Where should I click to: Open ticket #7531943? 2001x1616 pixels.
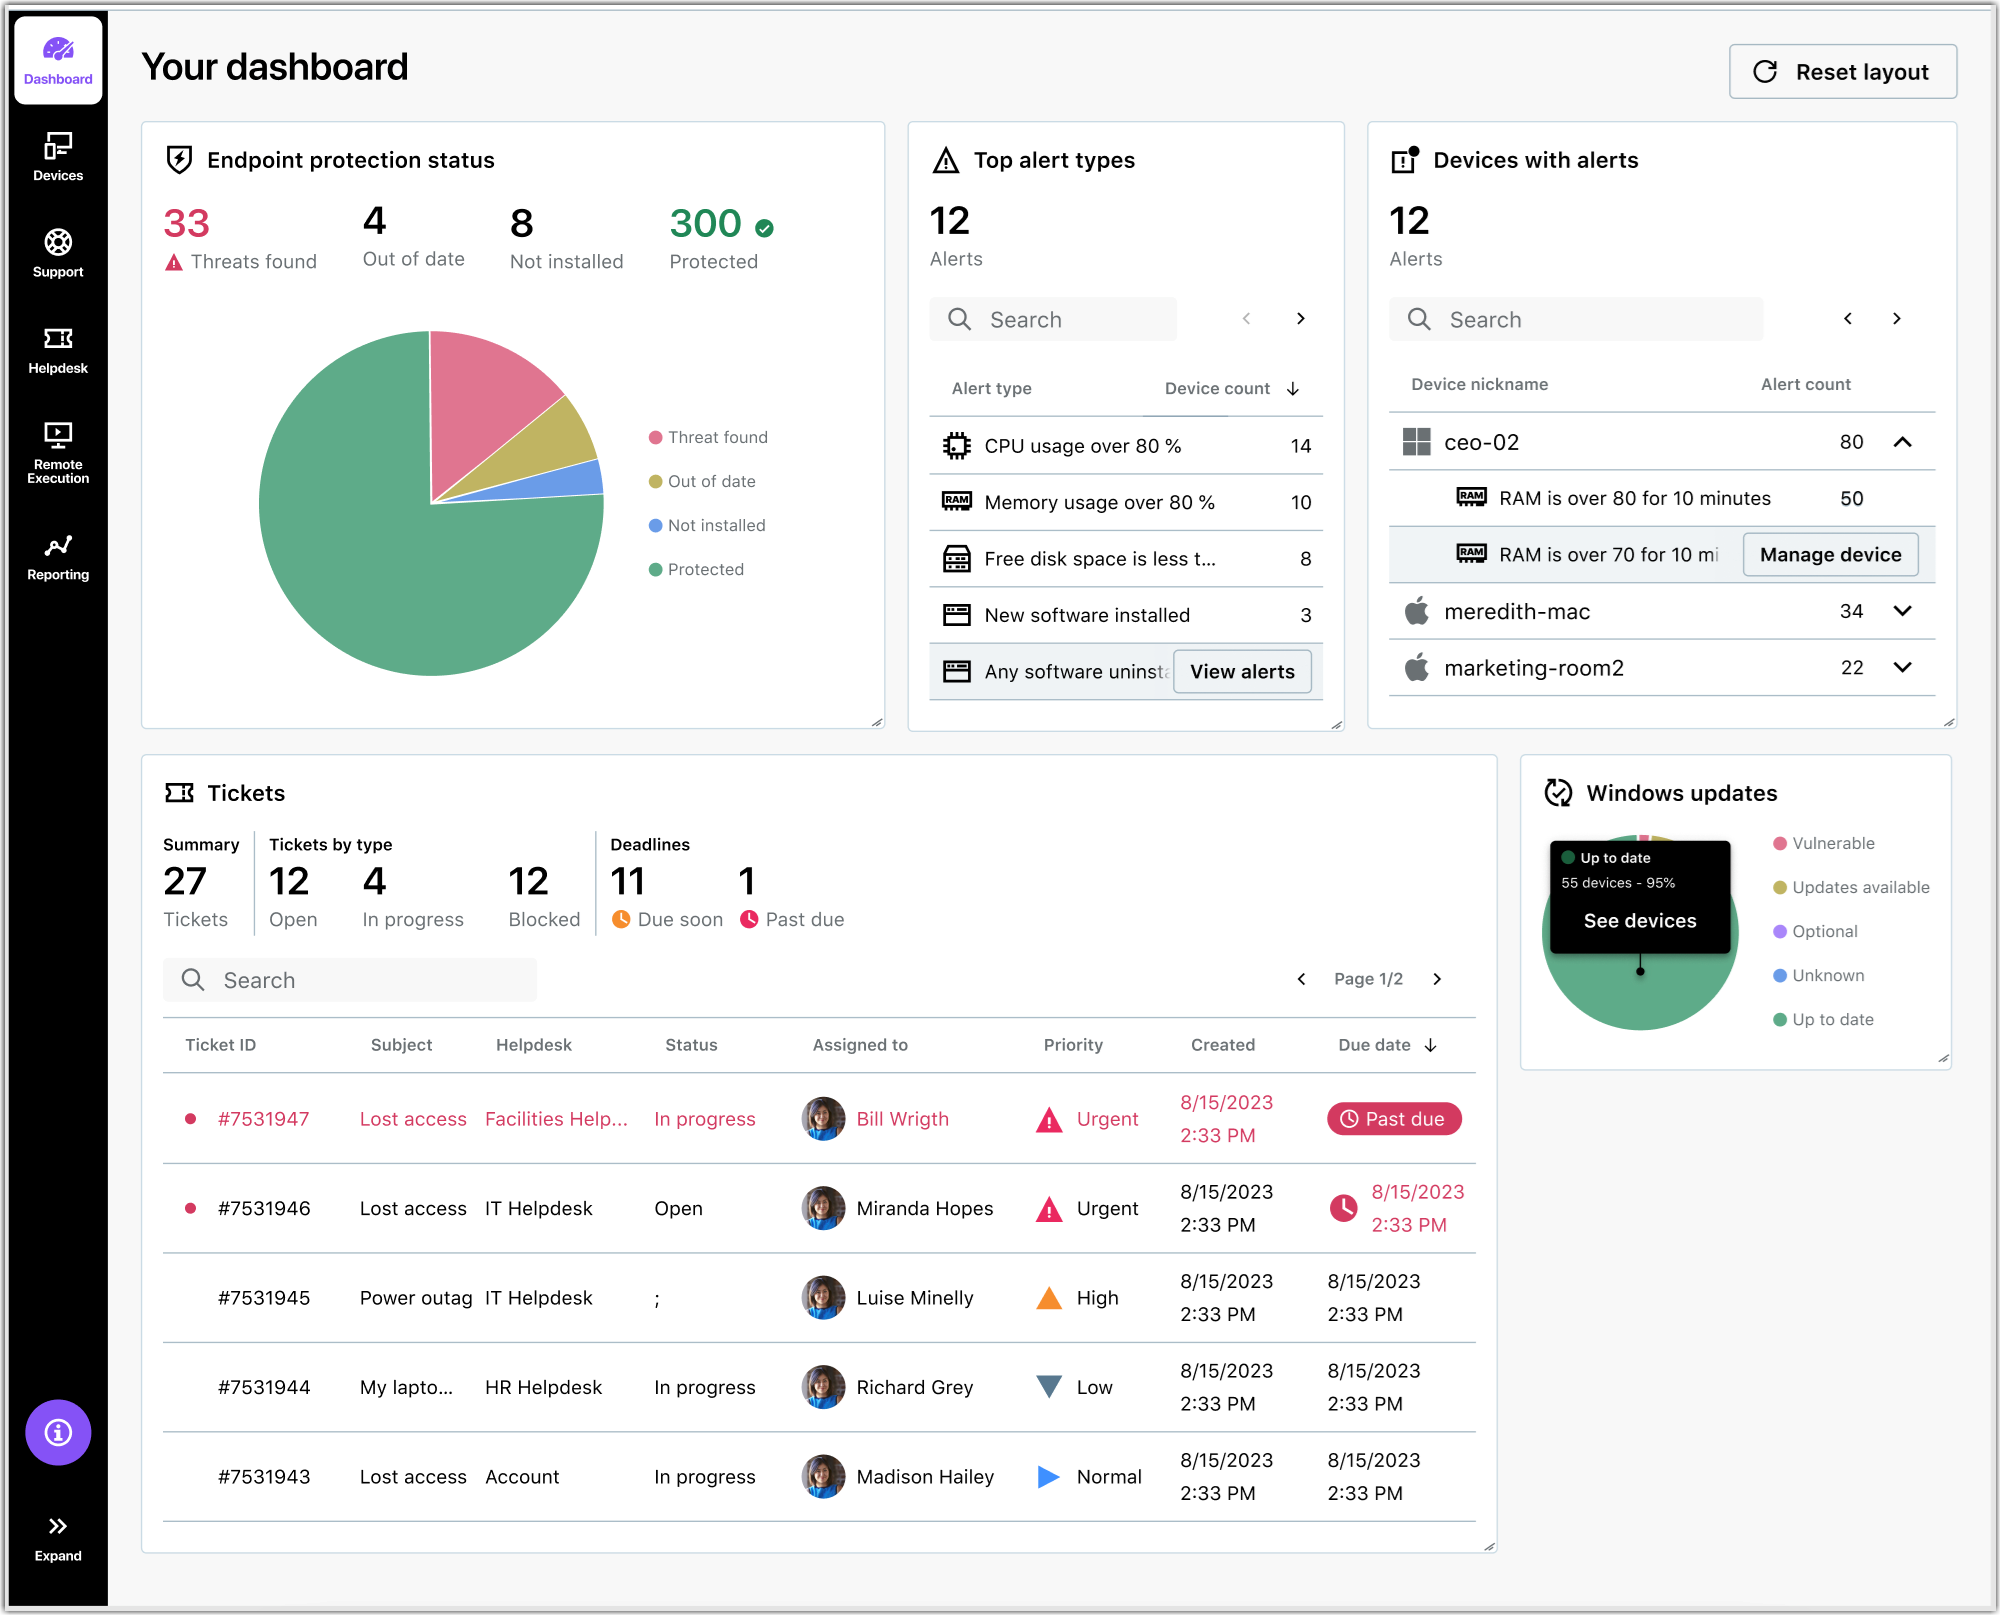pyautogui.click(x=264, y=1477)
